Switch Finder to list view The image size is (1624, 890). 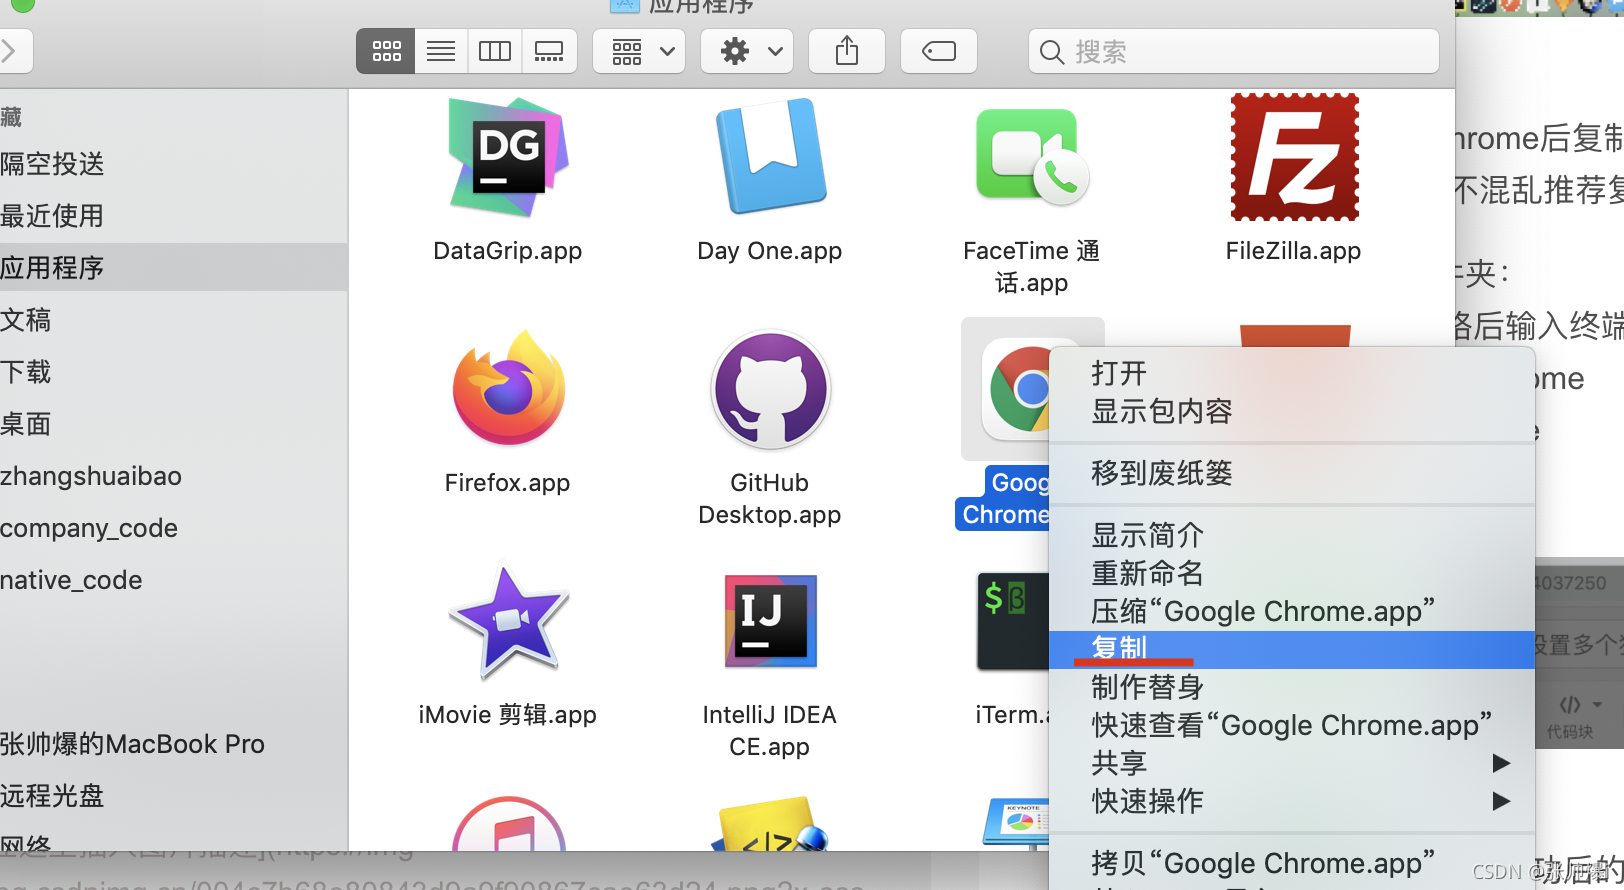(441, 51)
